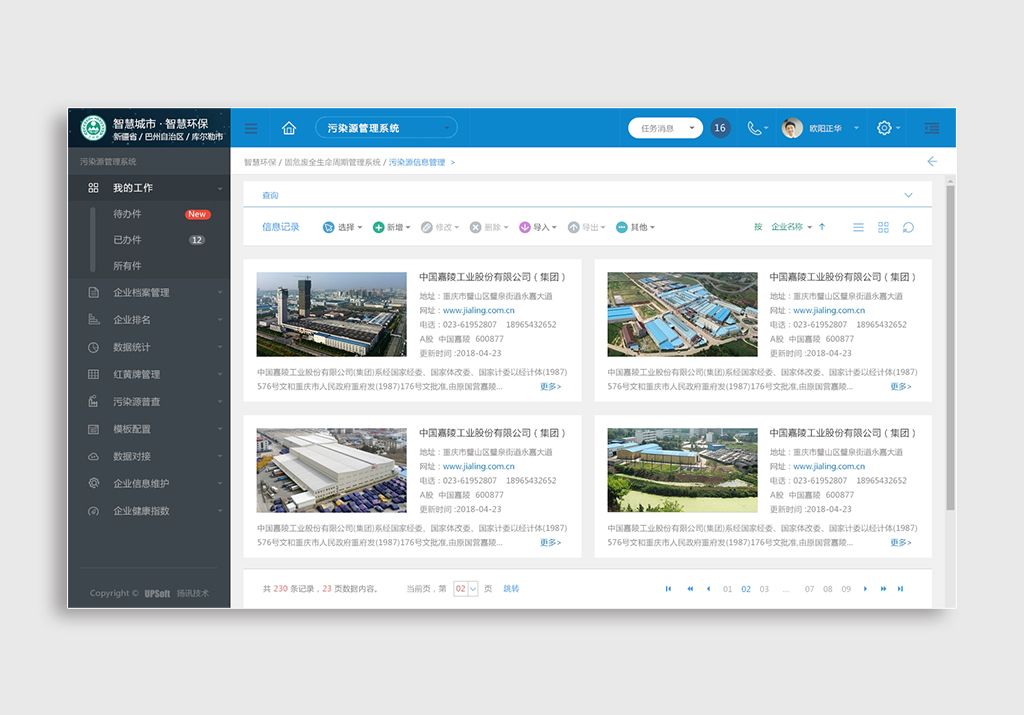The image size is (1024, 715).
Task: Open the current page number 02 dropdown
Action: point(465,588)
